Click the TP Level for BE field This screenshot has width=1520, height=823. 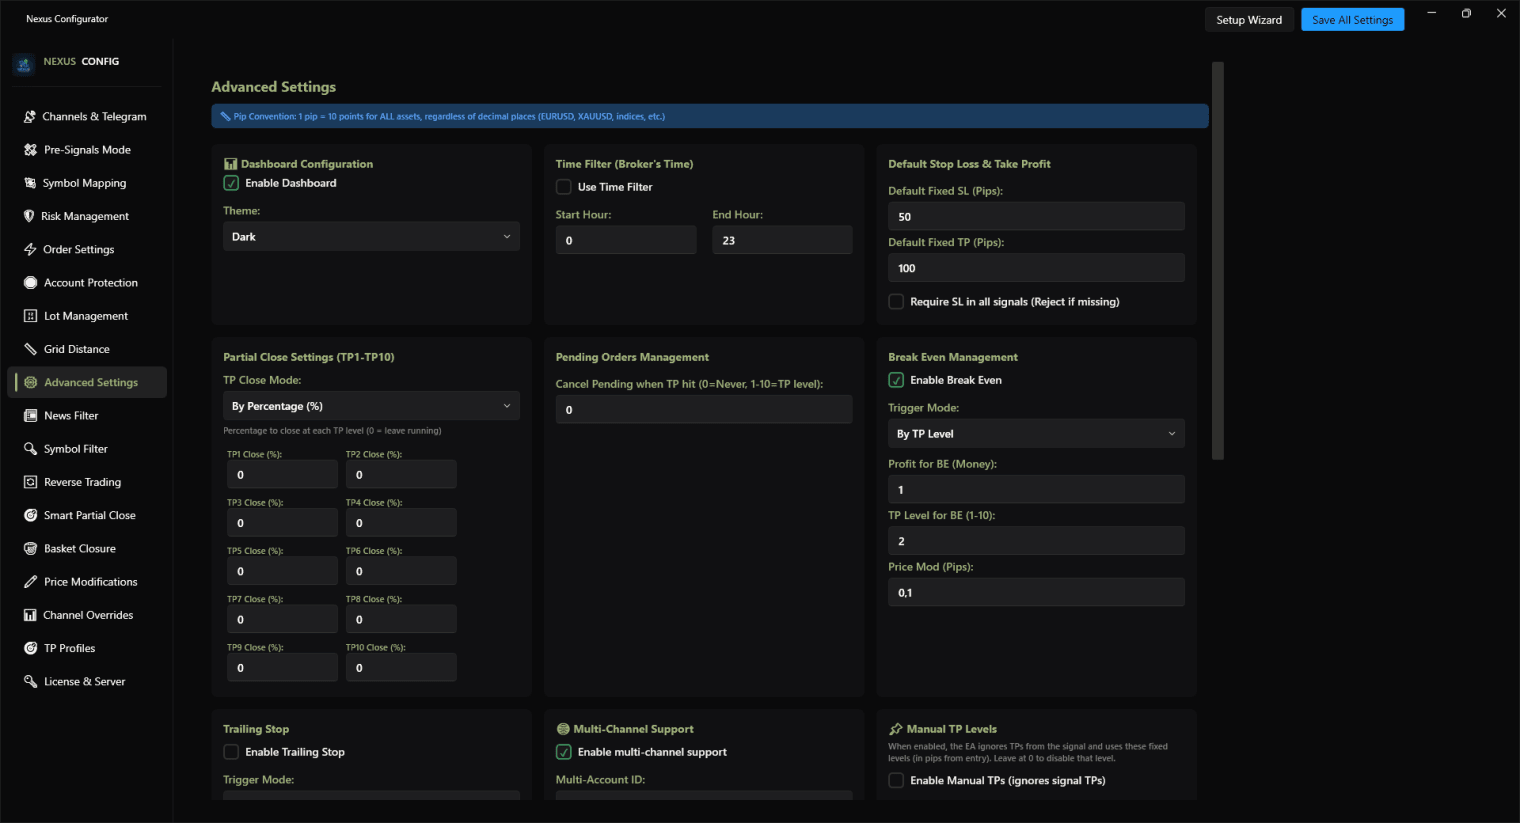1036,541
